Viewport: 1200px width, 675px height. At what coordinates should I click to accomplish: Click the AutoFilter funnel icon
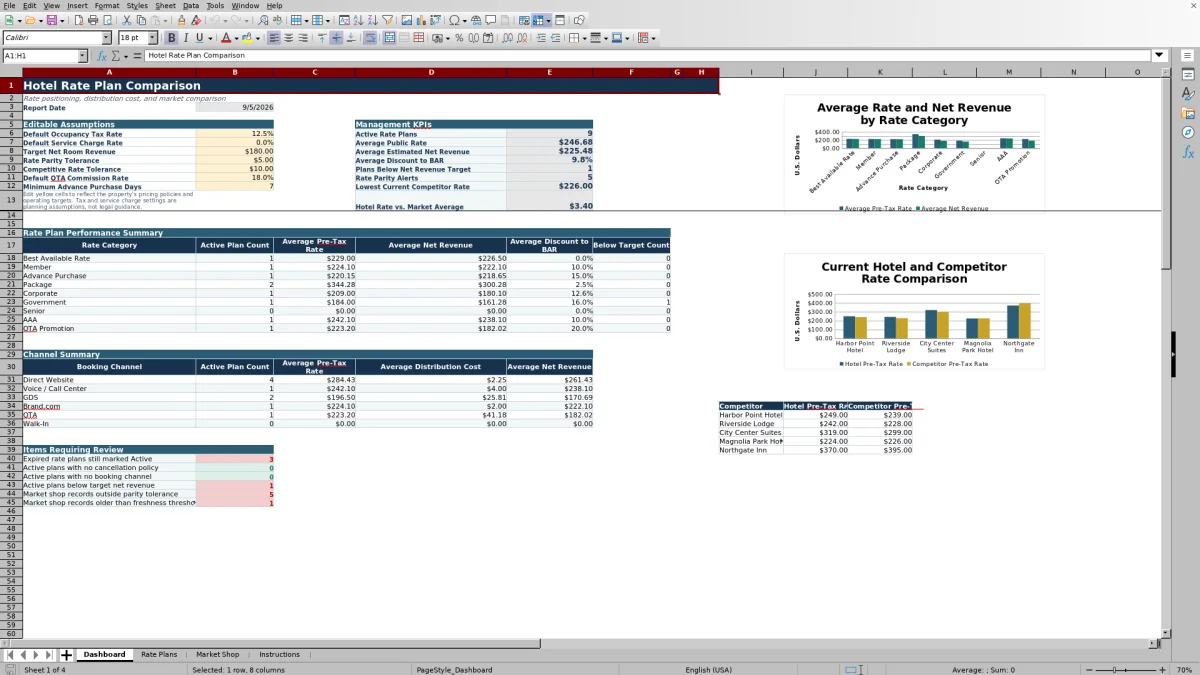click(x=387, y=20)
